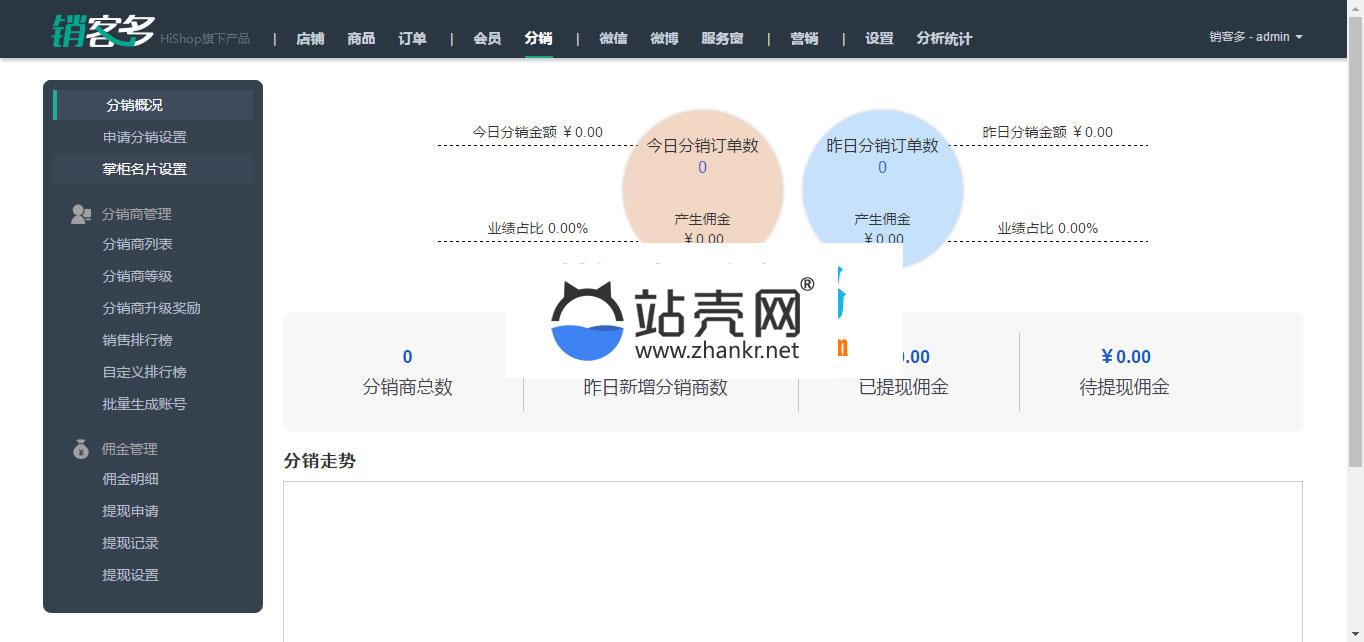View 提现申请 list
Image resolution: width=1364 pixels, height=642 pixels.
[x=130, y=511]
